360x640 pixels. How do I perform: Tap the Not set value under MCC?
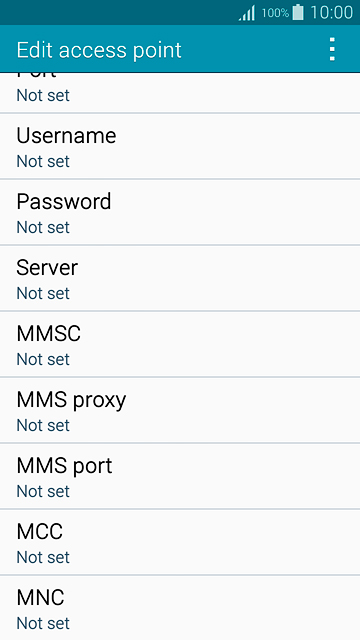click(x=43, y=557)
